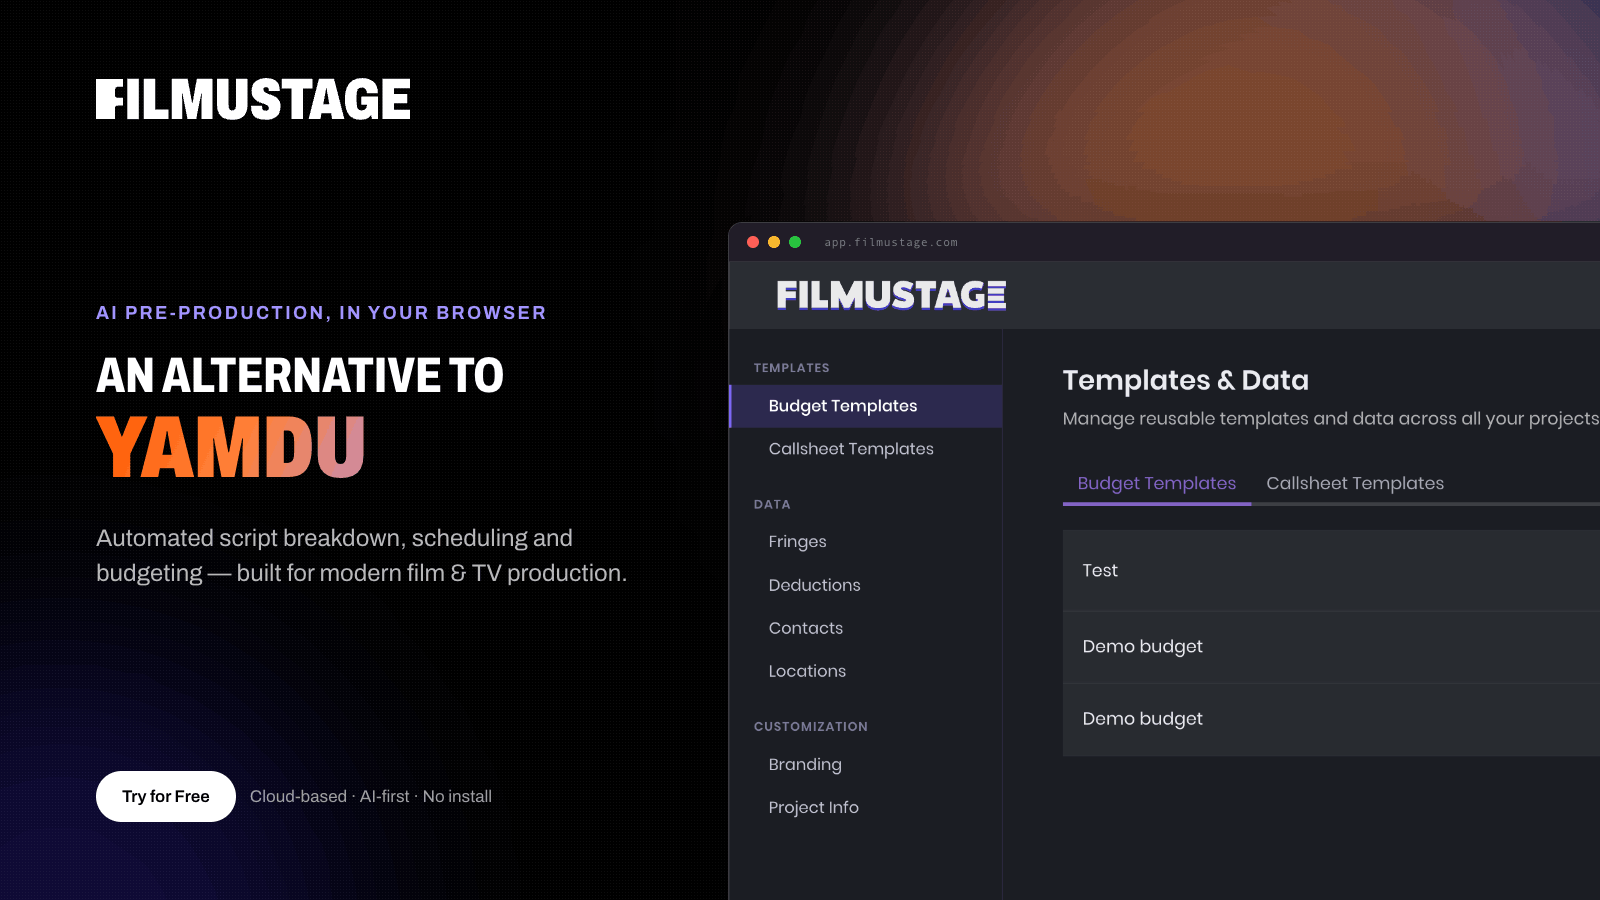This screenshot has width=1600, height=900.
Task: Click the Try for Free button
Action: point(166,796)
